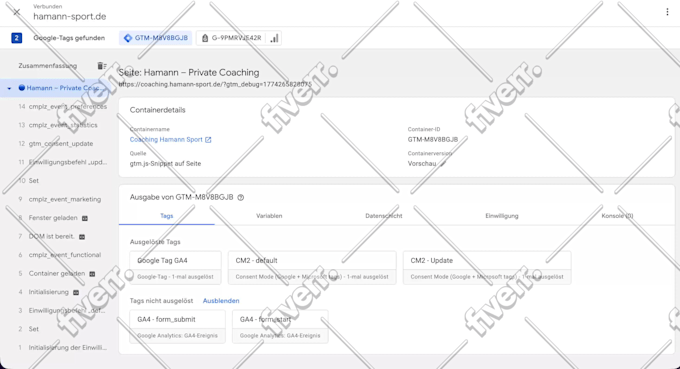680x369 pixels.
Task: Click the hamann-sport.de domain title
Action: pos(69,16)
